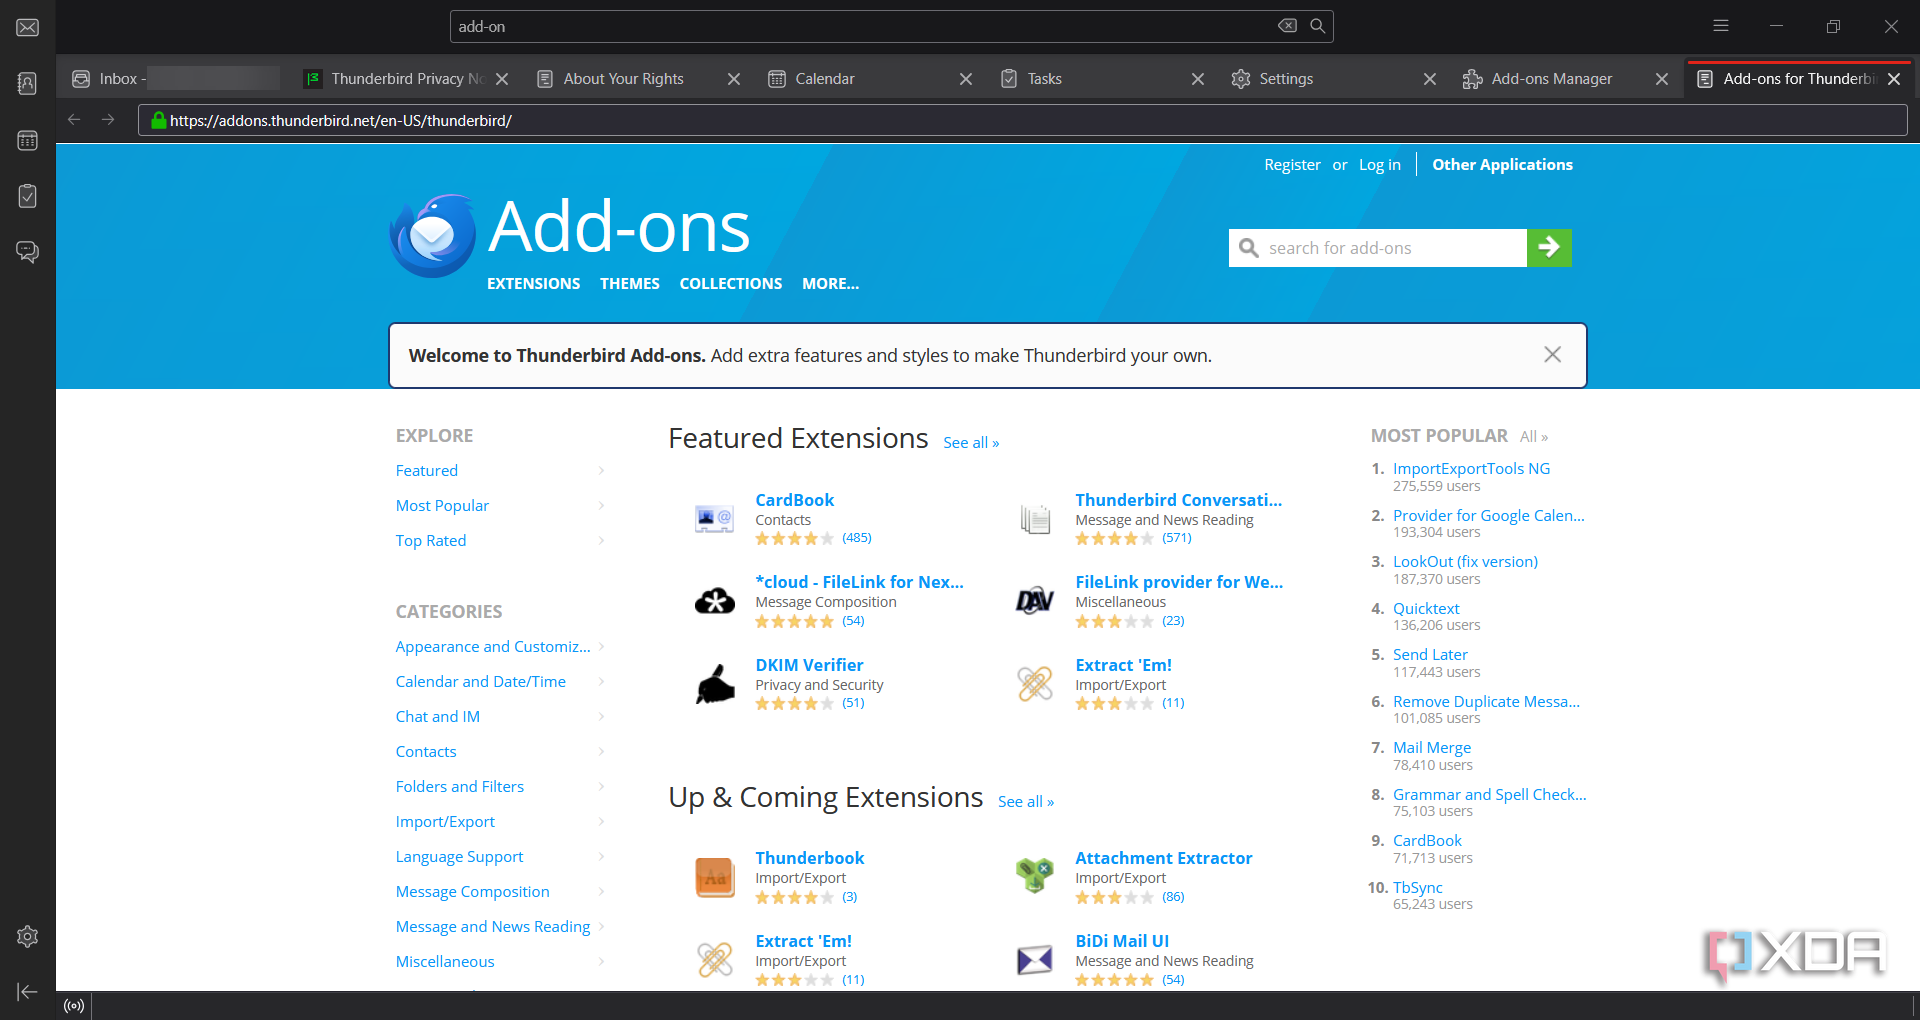
Task: Click the Thunderbook extension icon
Action: tap(715, 877)
